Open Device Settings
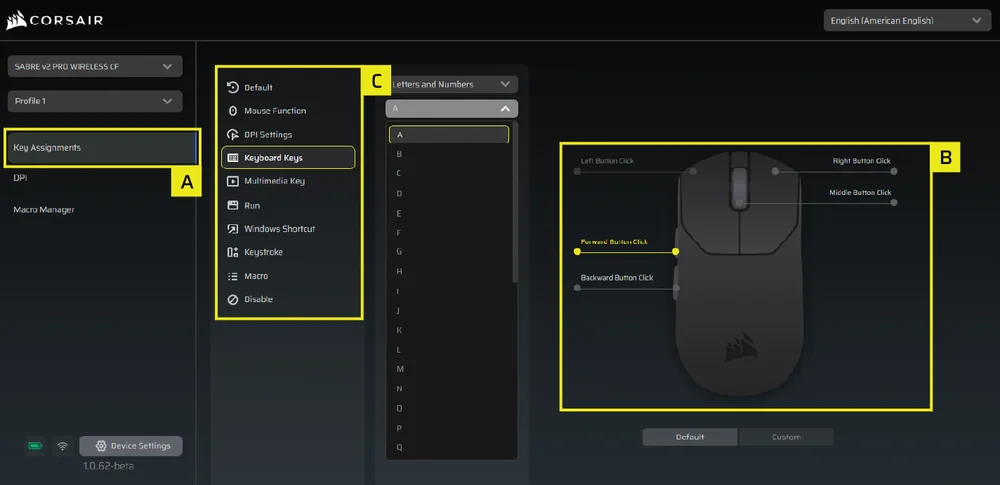Viewport: 1000px width, 485px height. click(131, 446)
